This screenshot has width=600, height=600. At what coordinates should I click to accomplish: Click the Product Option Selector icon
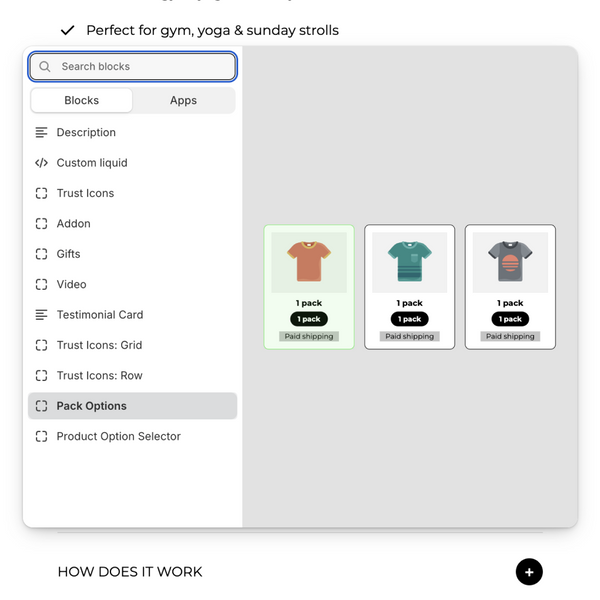[x=41, y=437]
